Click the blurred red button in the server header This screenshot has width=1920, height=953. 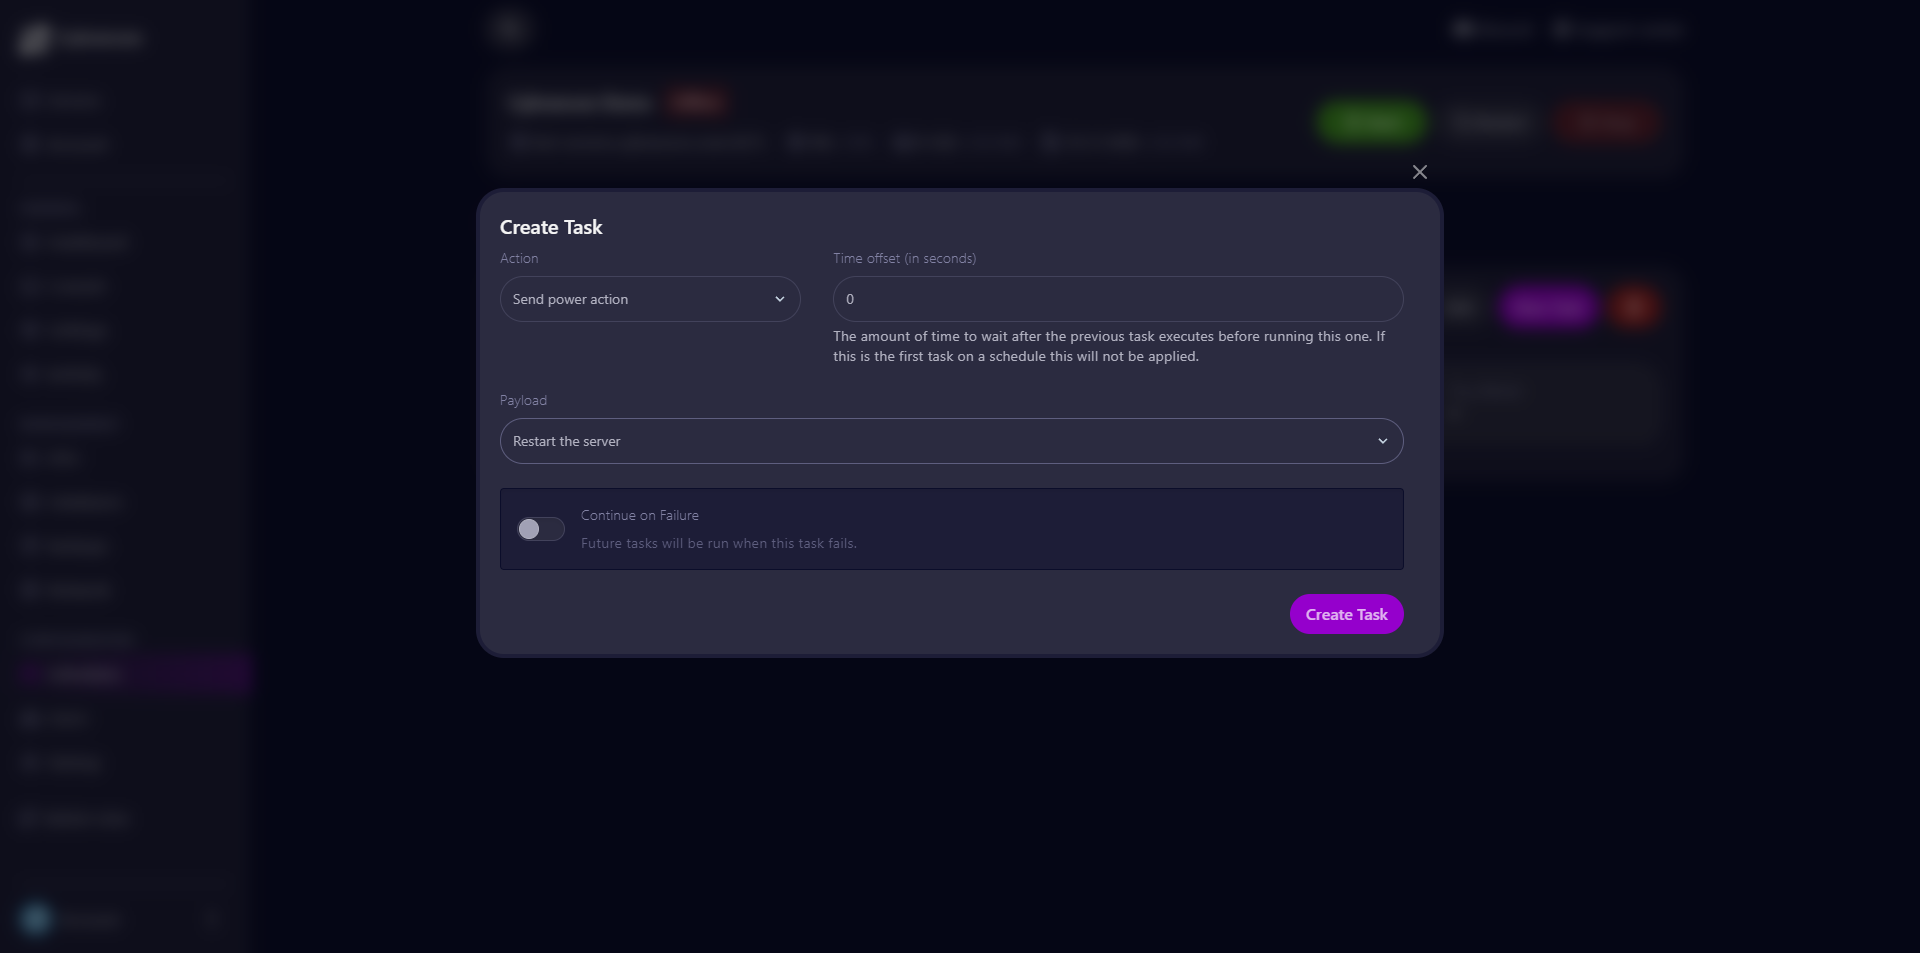tap(1607, 122)
